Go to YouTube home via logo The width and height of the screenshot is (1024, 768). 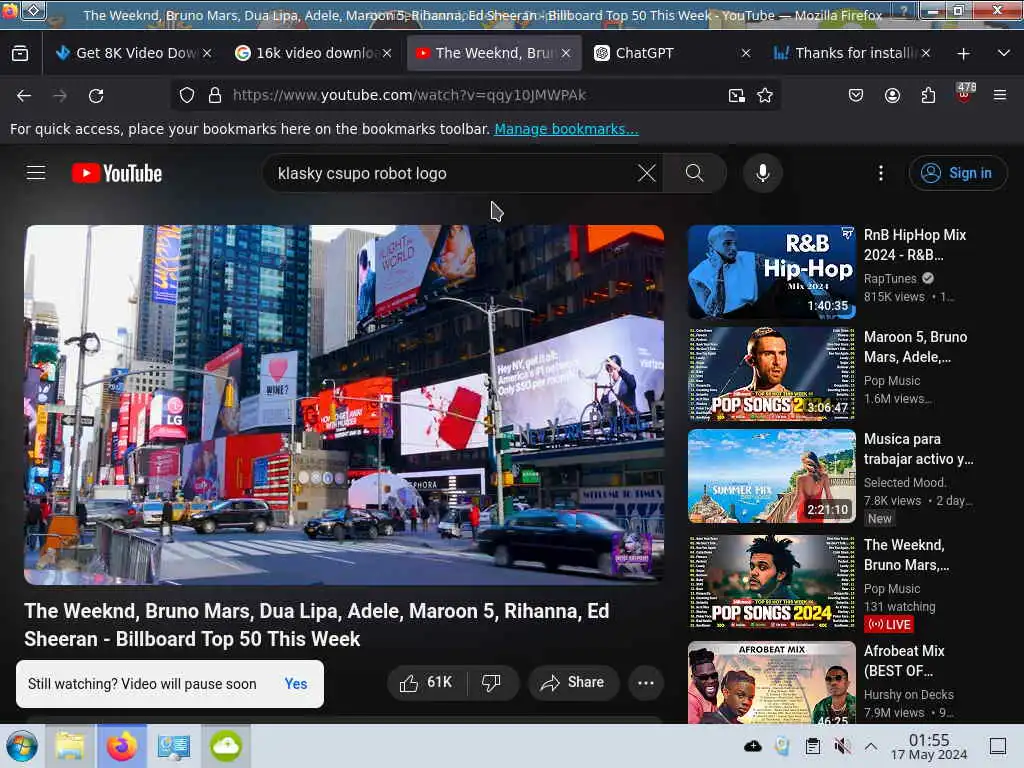(x=117, y=173)
